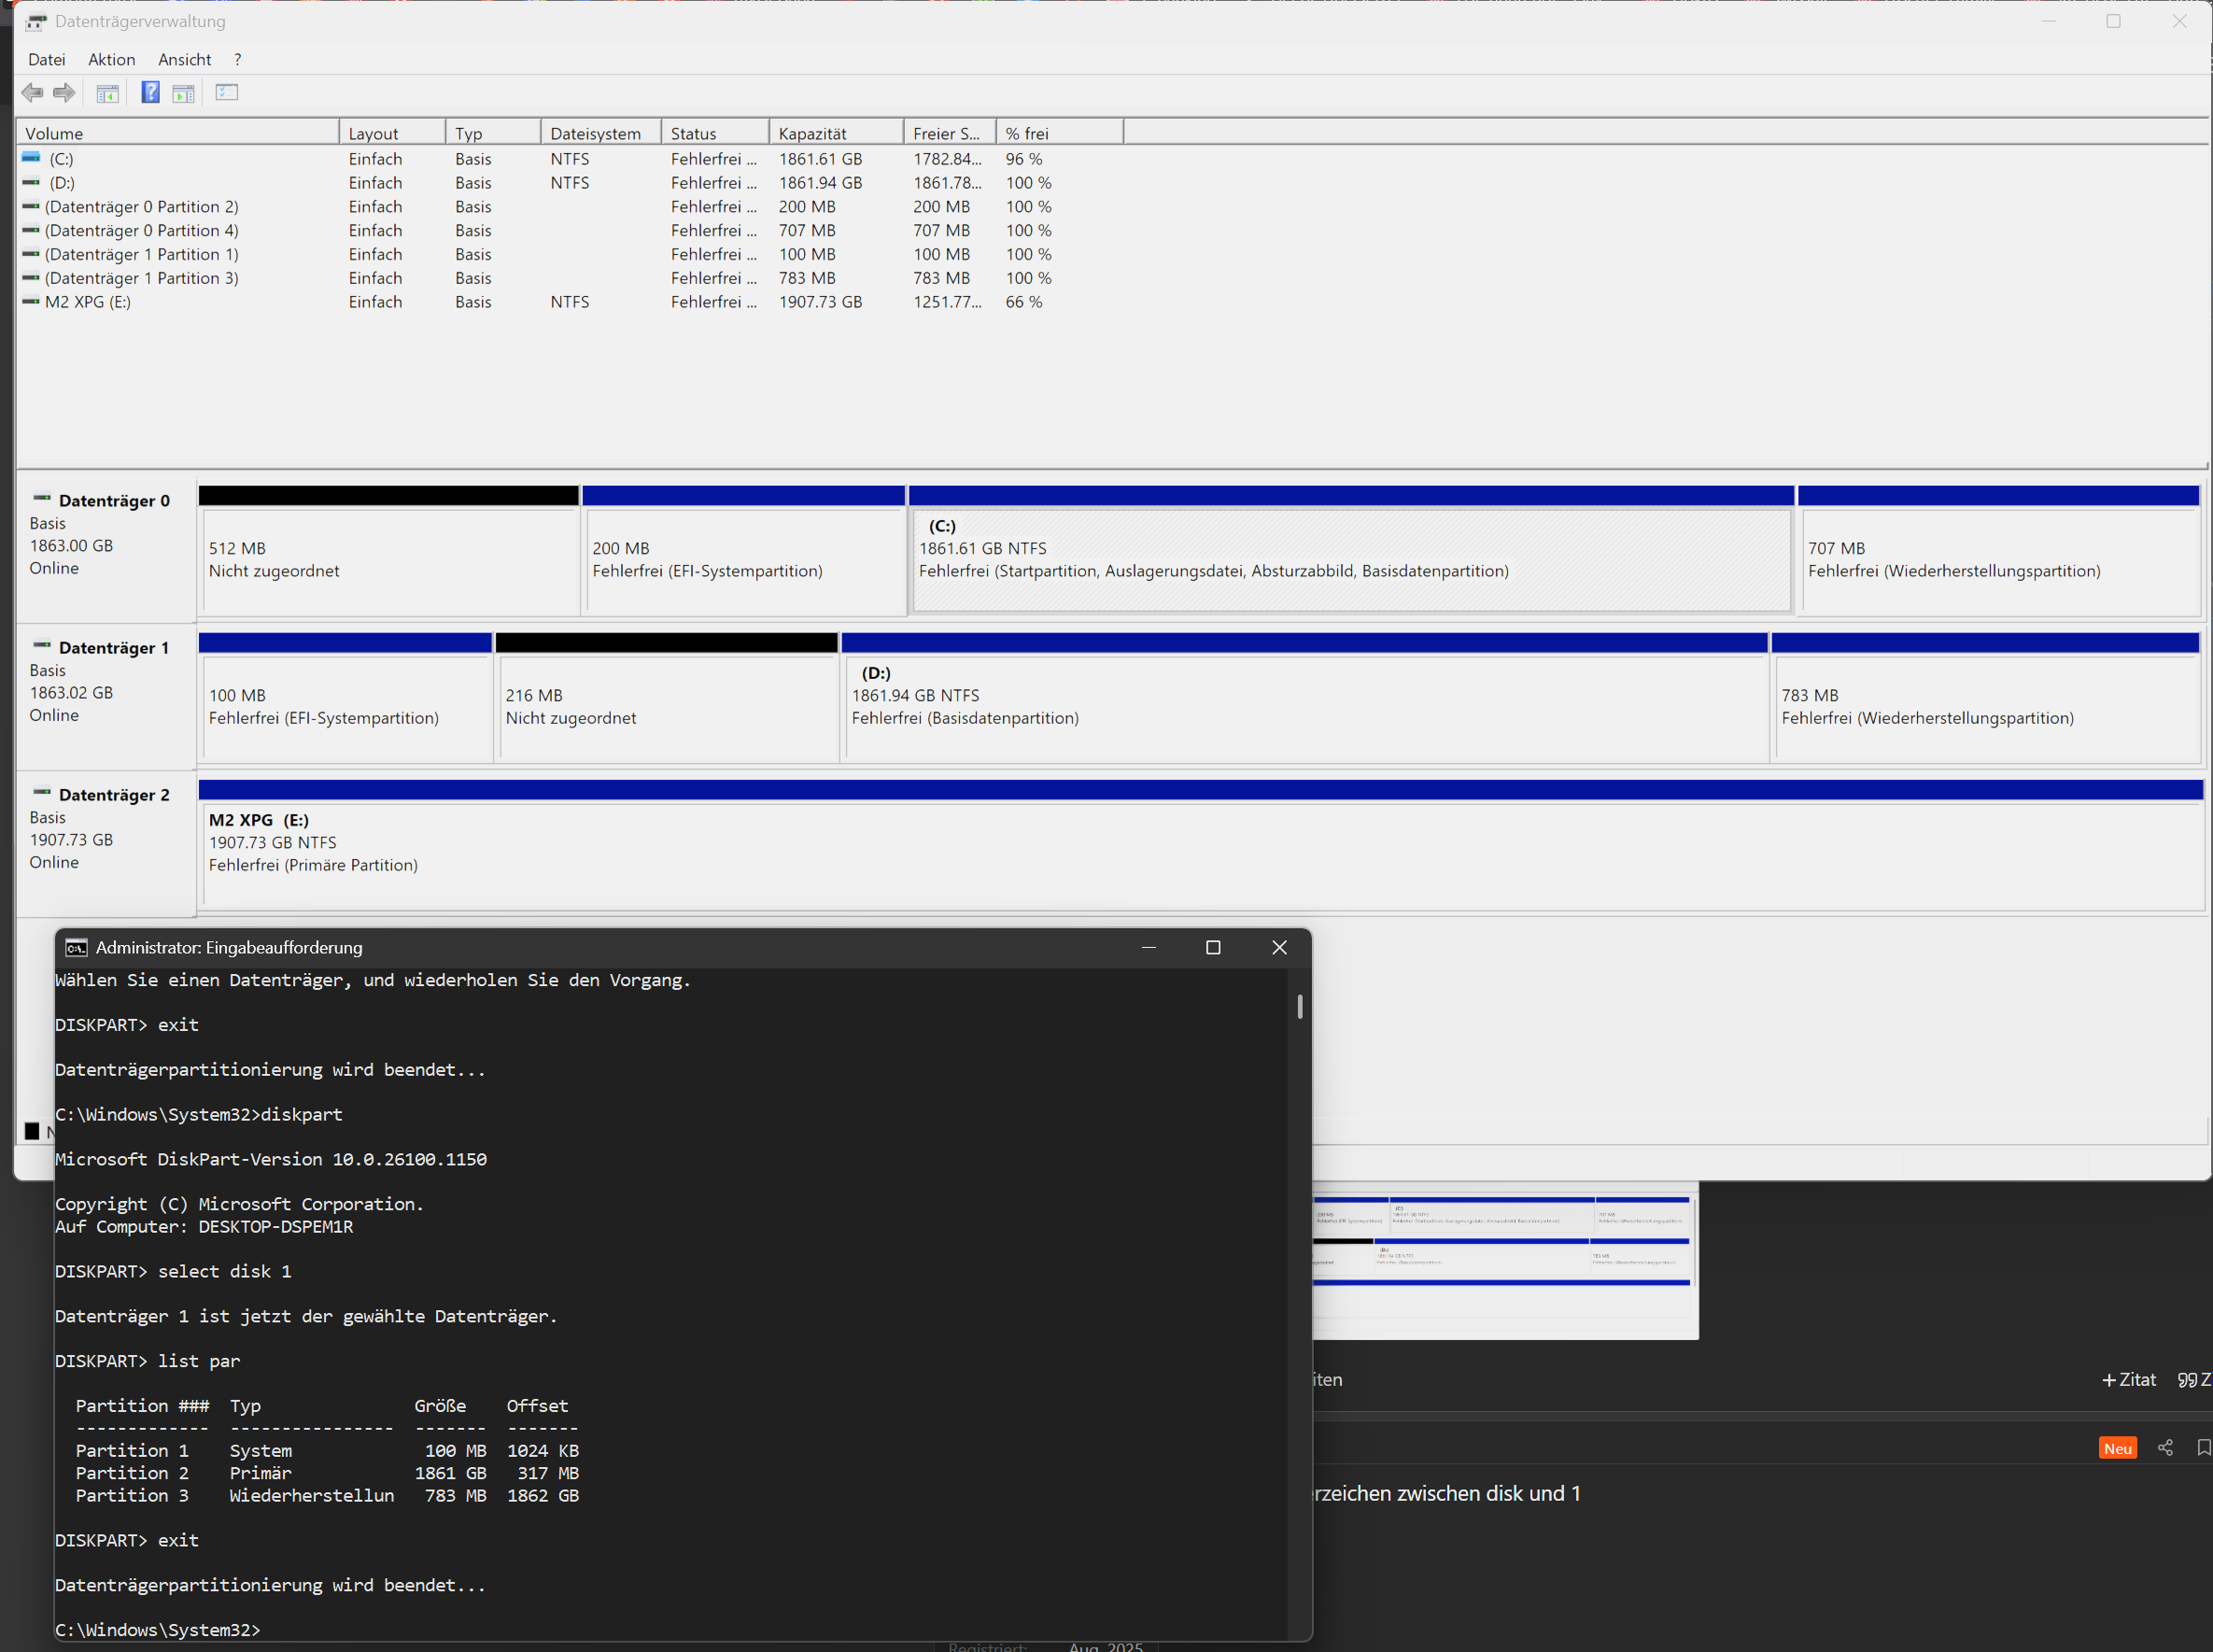Screen dimensions: 2213x1652
Task: Open the Datei menu
Action: pyautogui.click(x=46, y=60)
